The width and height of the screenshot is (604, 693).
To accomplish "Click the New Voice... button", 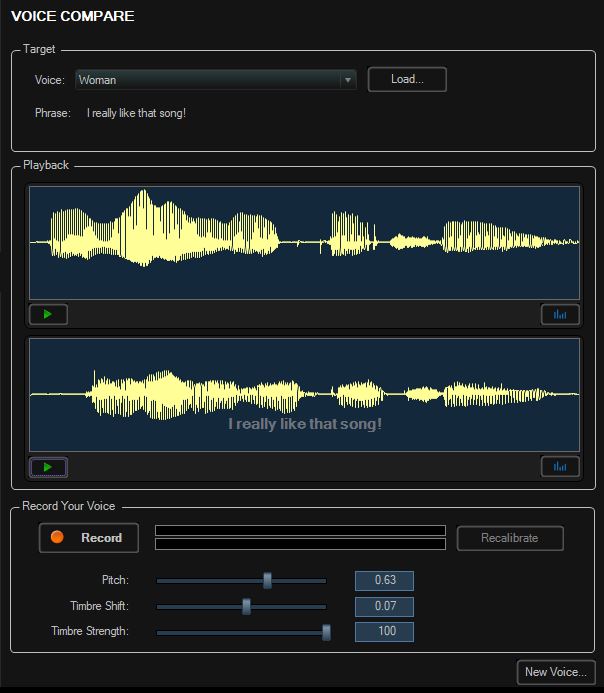I will 556,672.
